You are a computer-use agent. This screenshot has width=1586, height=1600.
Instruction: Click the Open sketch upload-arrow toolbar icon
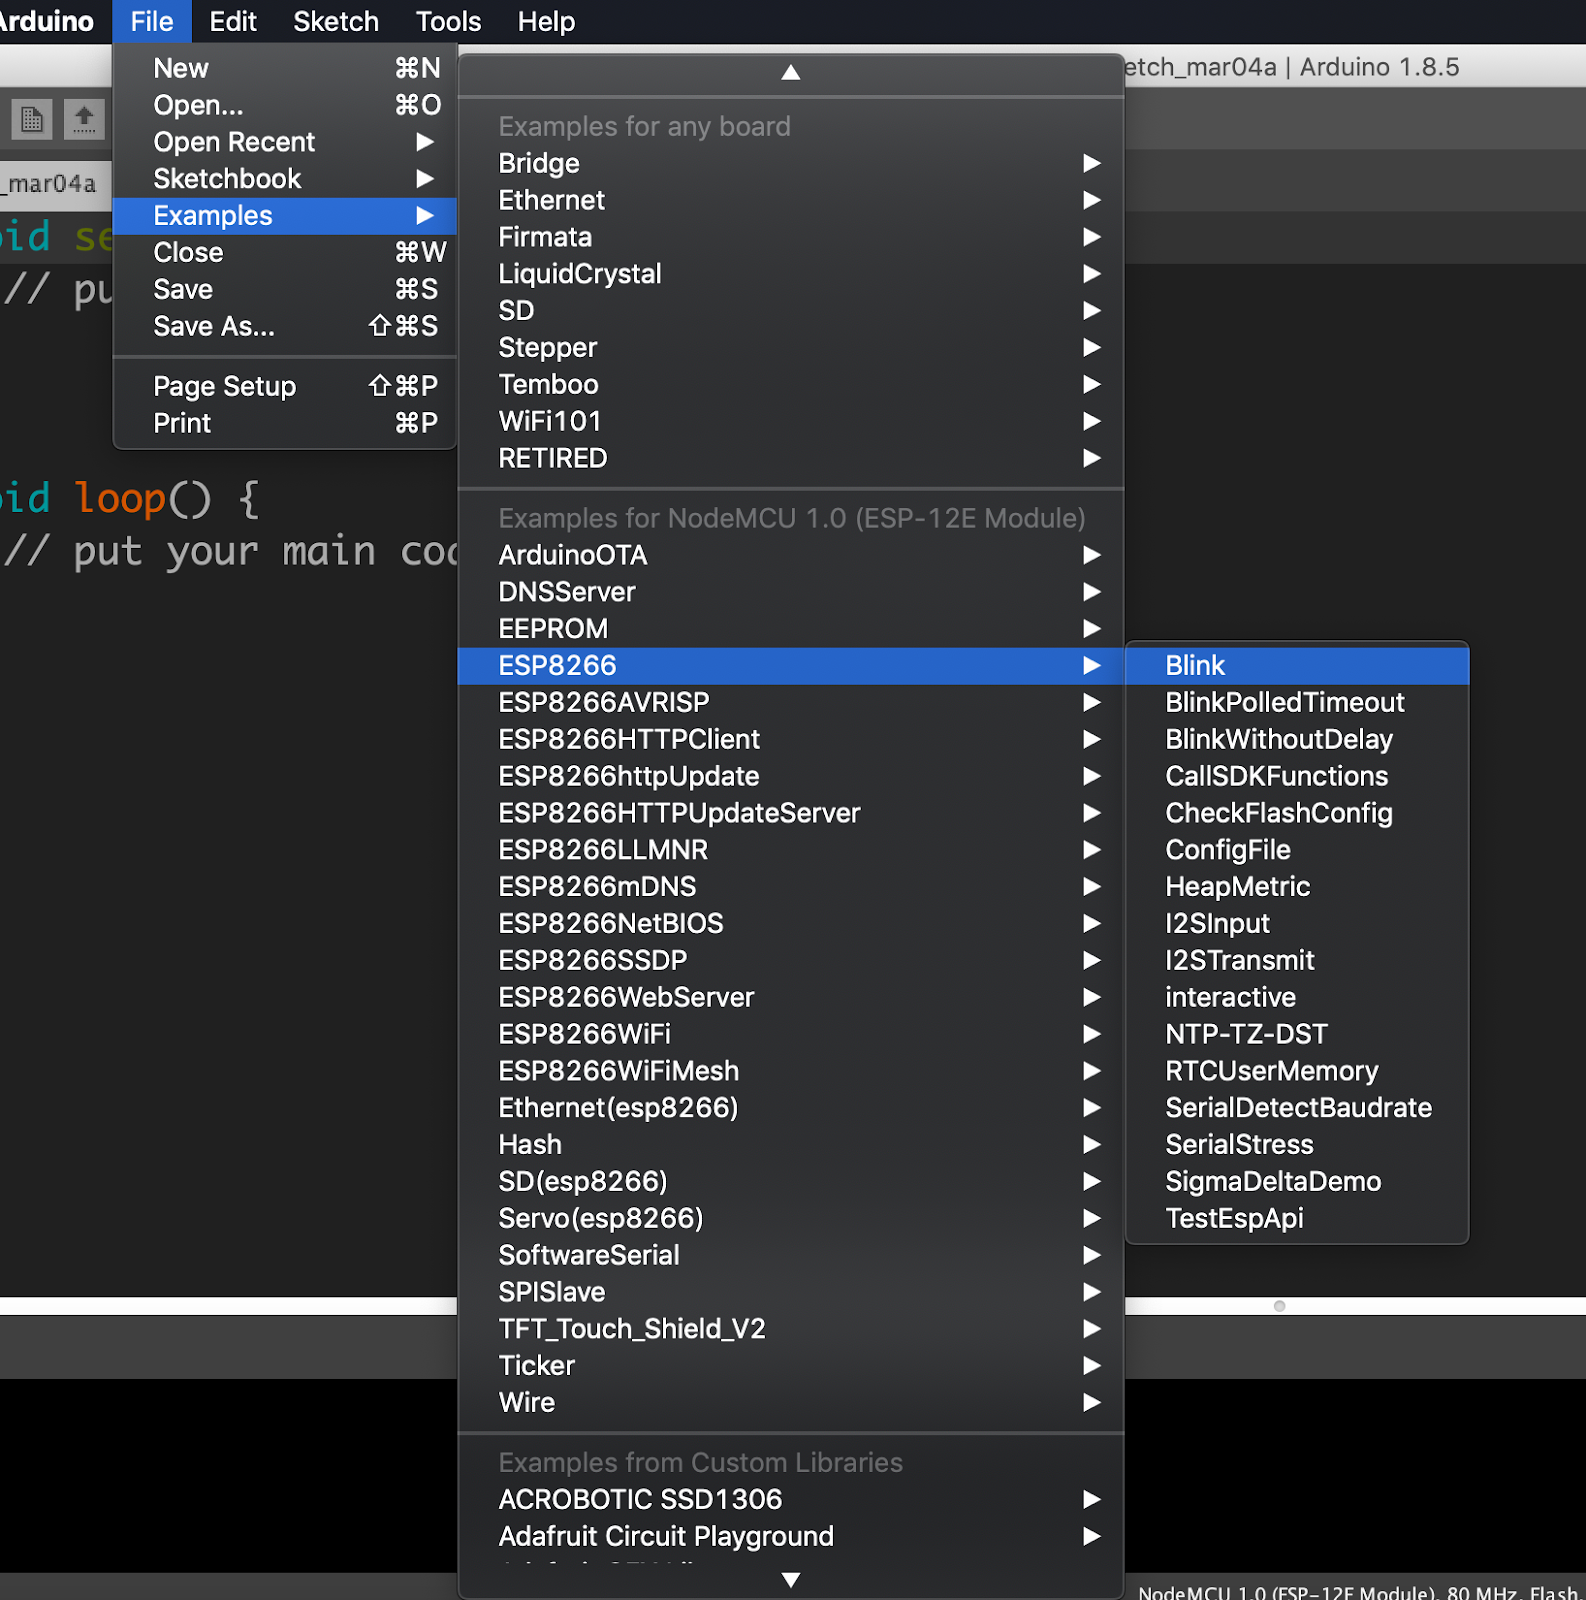84,119
